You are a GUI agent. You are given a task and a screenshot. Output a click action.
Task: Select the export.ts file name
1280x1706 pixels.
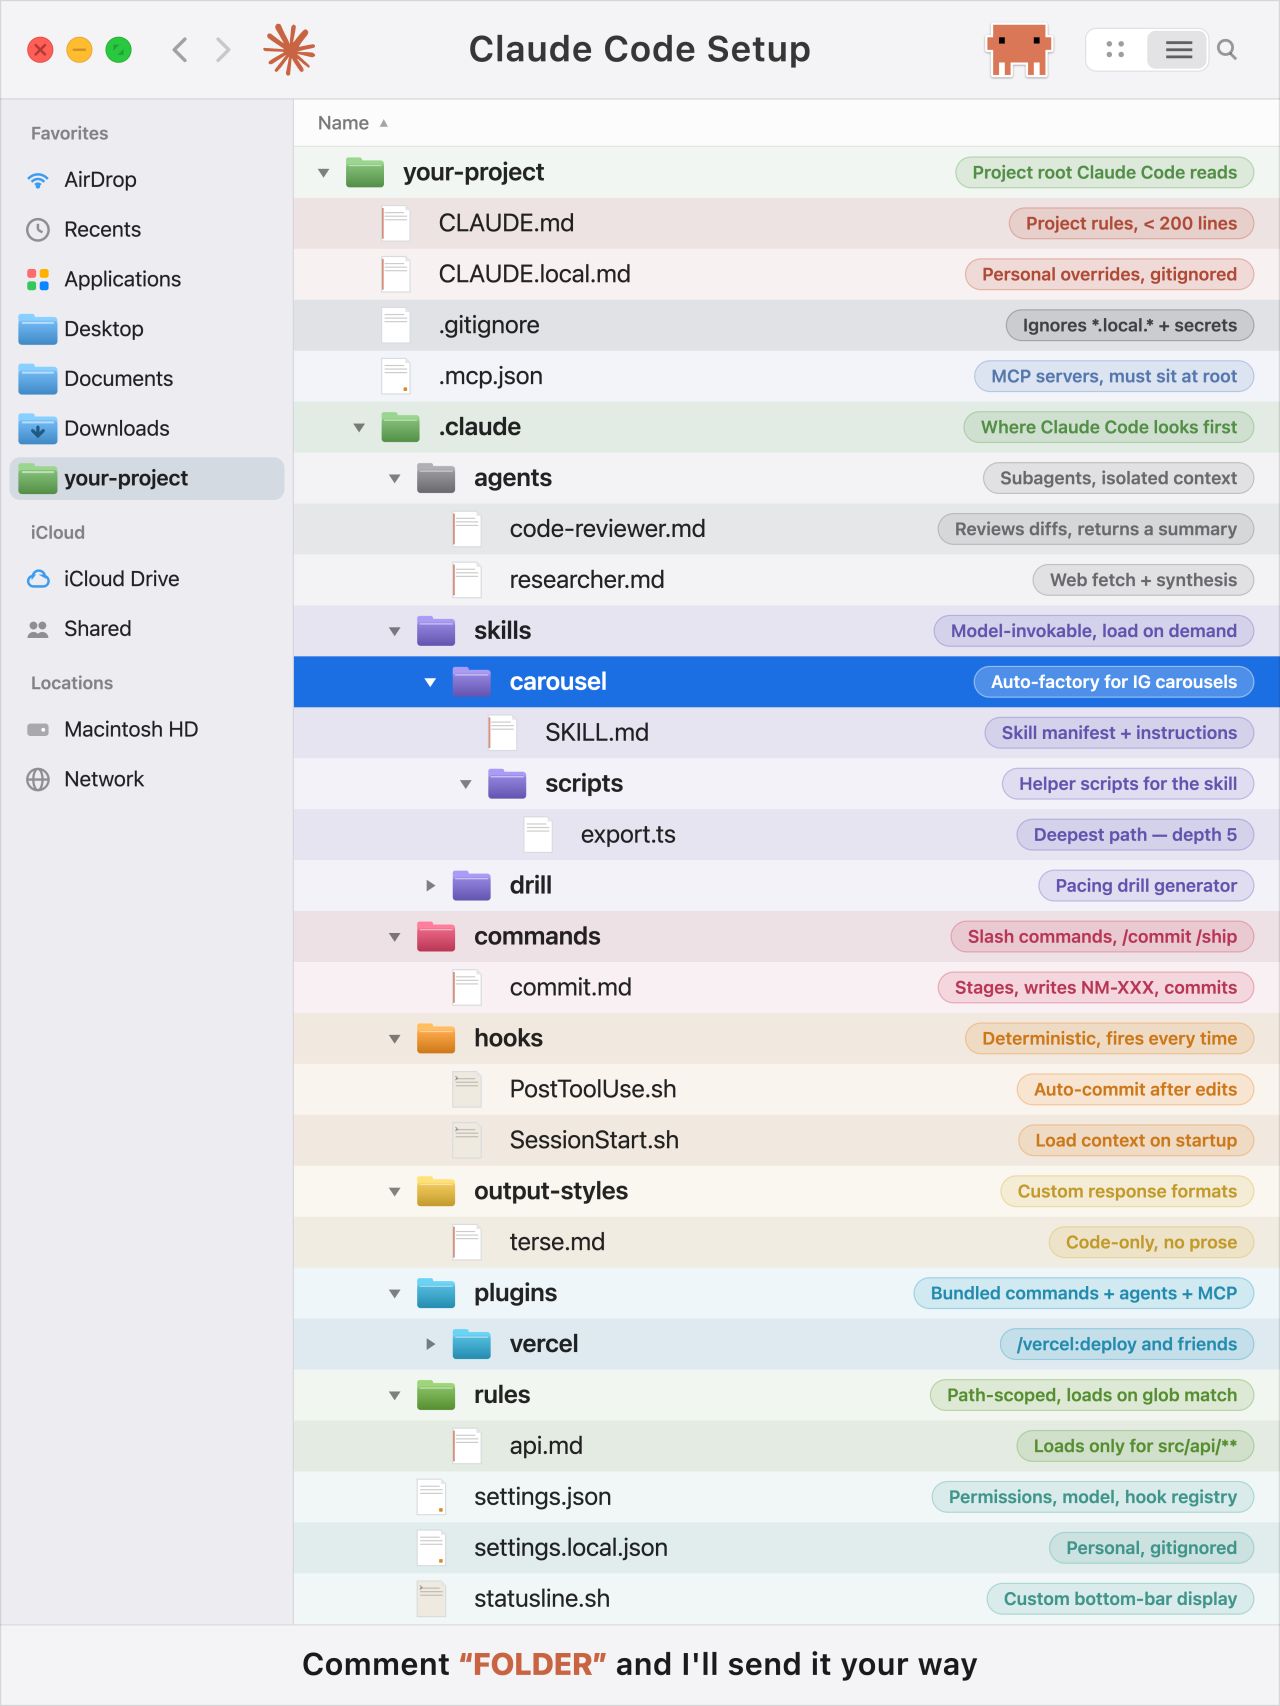pyautogui.click(x=628, y=835)
